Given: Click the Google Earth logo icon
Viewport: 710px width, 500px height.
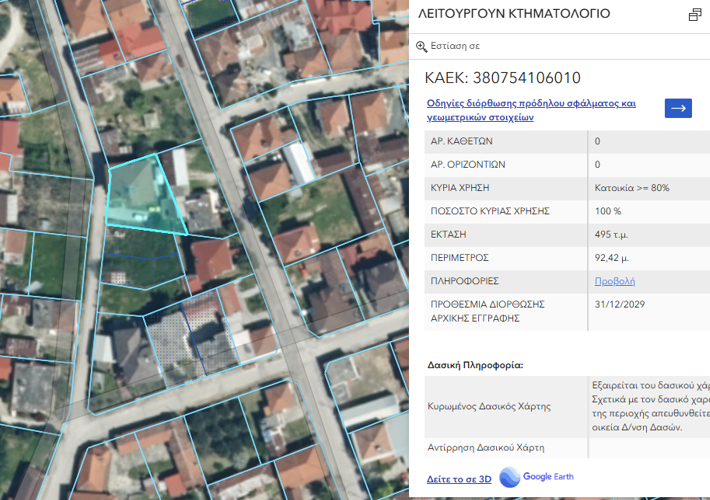Looking at the screenshot, I should [x=510, y=477].
